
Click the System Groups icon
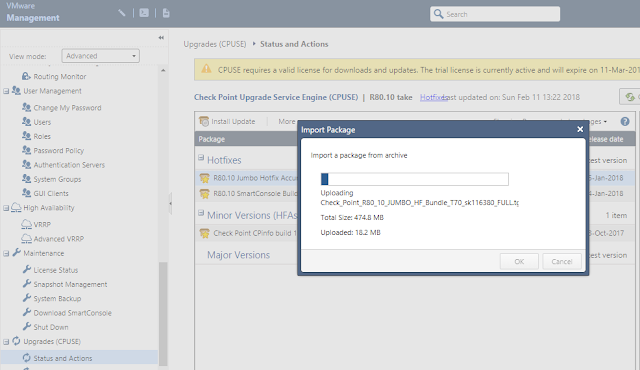point(26,179)
